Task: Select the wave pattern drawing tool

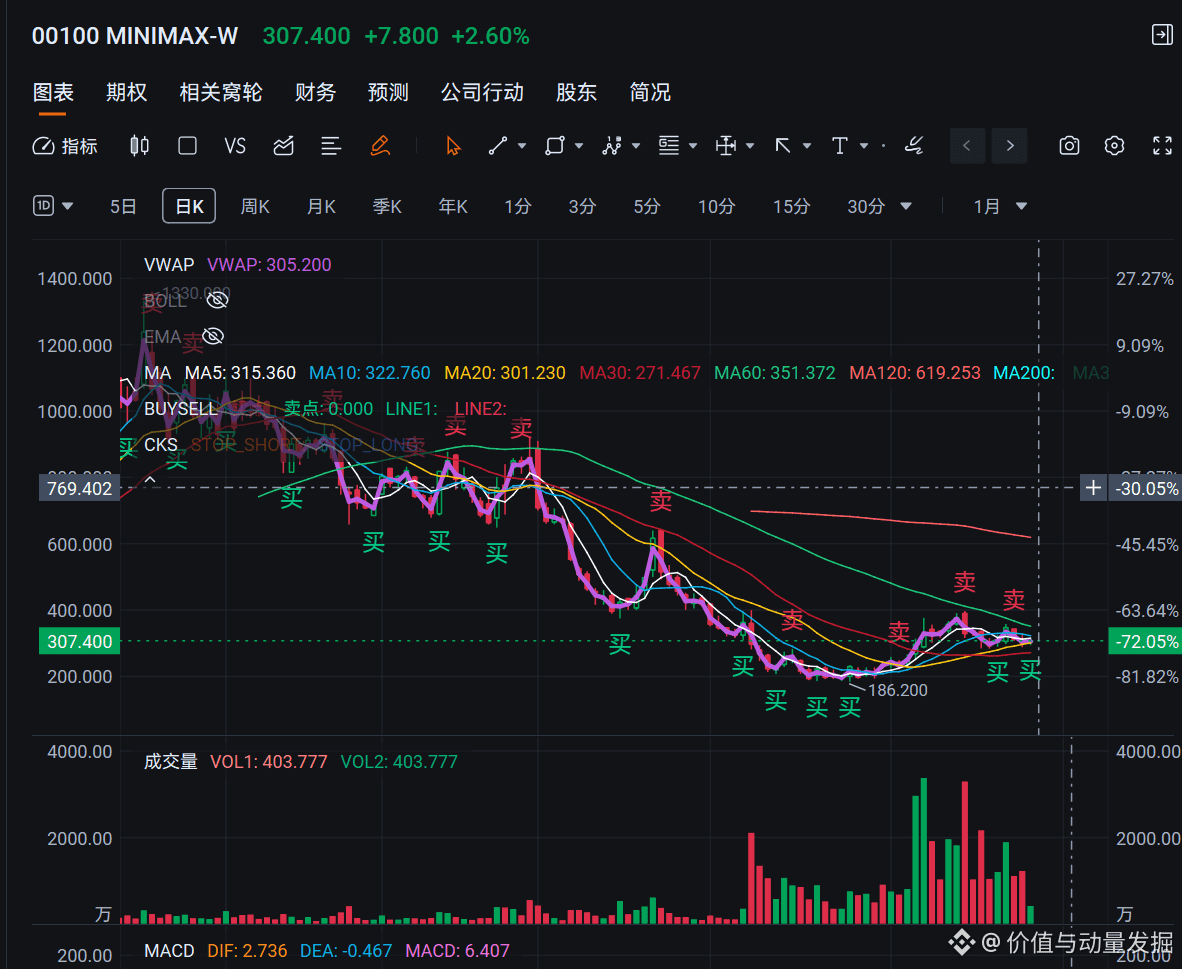Action: click(x=611, y=146)
